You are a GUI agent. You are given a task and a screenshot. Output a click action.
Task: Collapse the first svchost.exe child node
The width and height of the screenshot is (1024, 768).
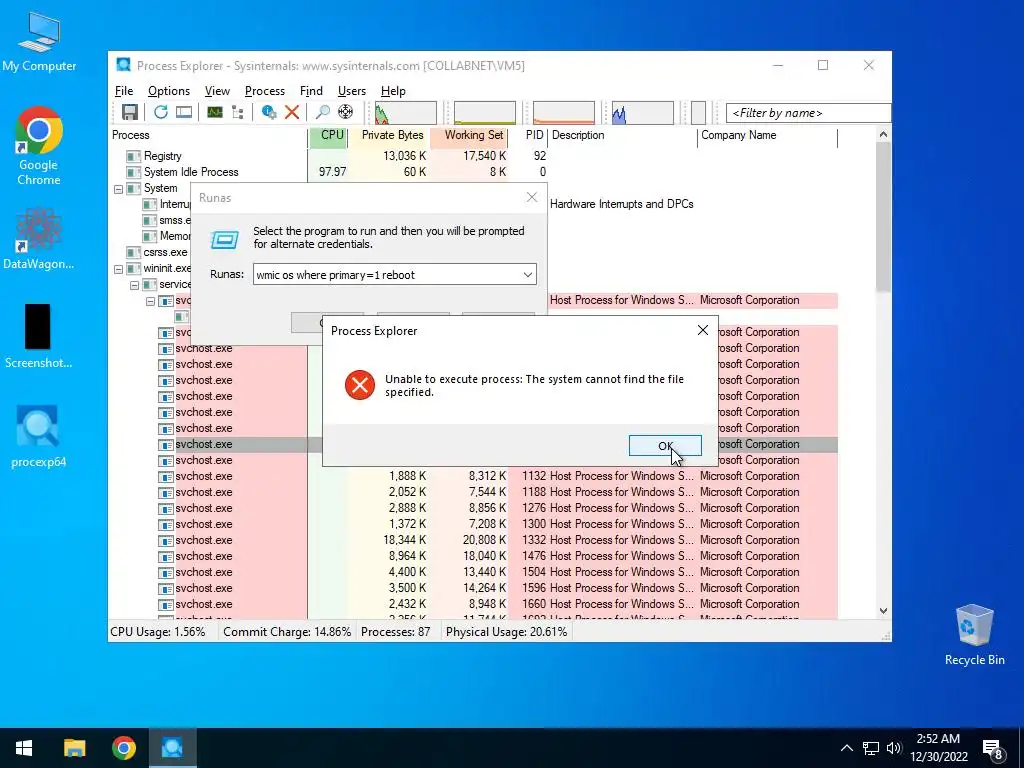(x=150, y=301)
